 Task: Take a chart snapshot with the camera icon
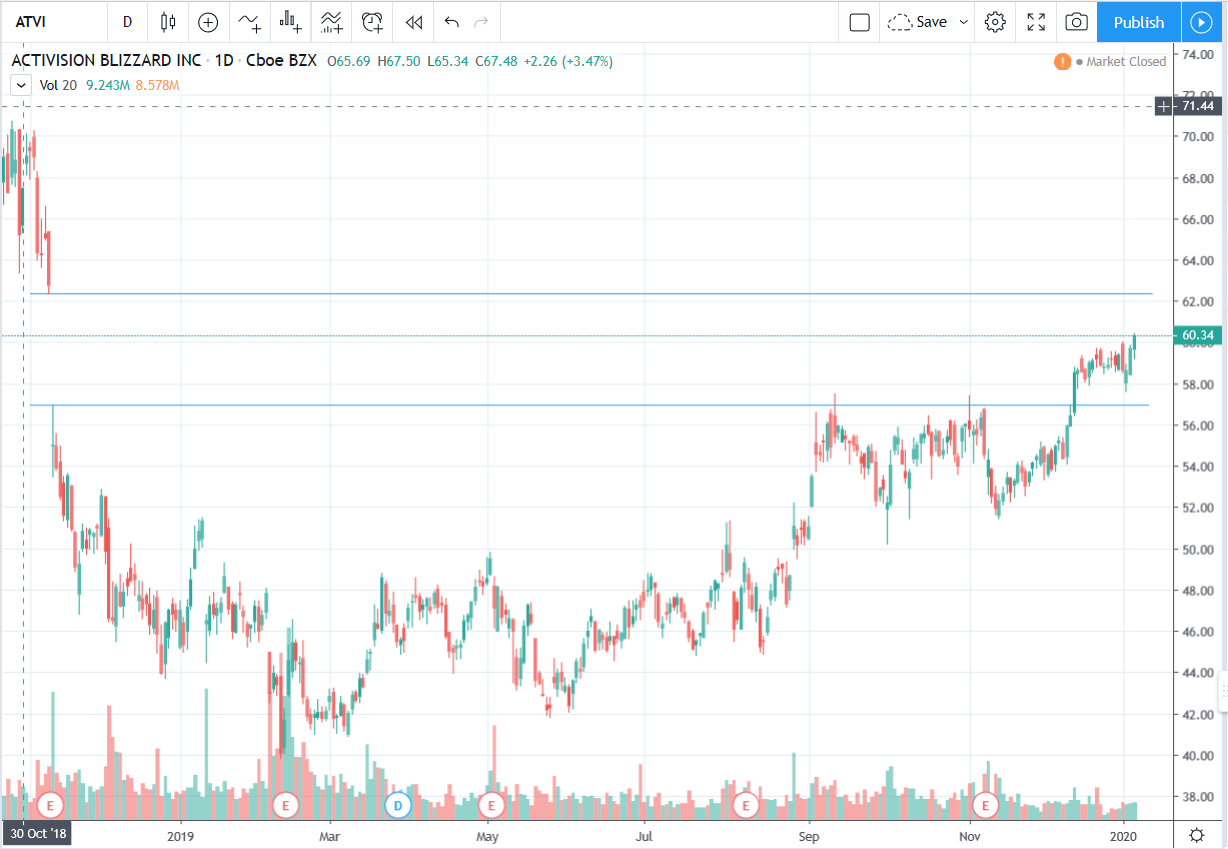pyautogui.click(x=1076, y=22)
